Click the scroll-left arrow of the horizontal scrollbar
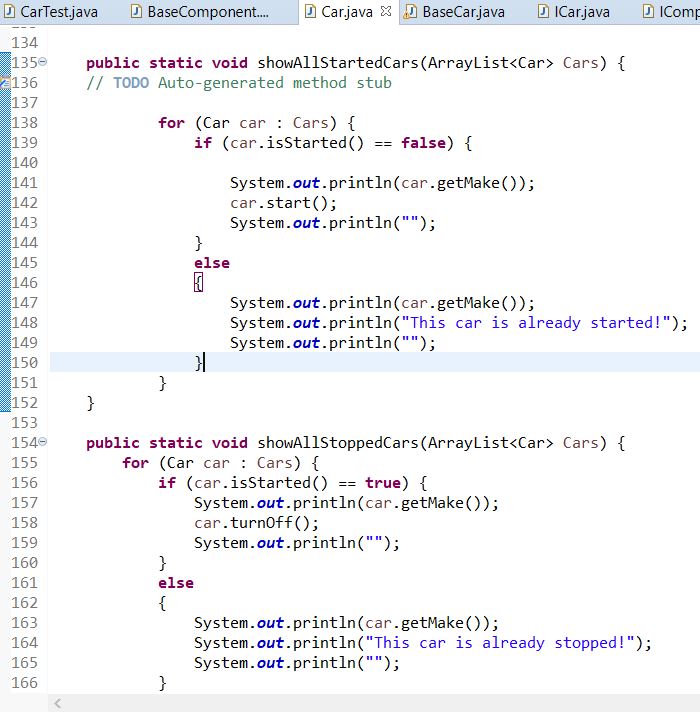The width and height of the screenshot is (700, 712). pyautogui.click(x=58, y=703)
